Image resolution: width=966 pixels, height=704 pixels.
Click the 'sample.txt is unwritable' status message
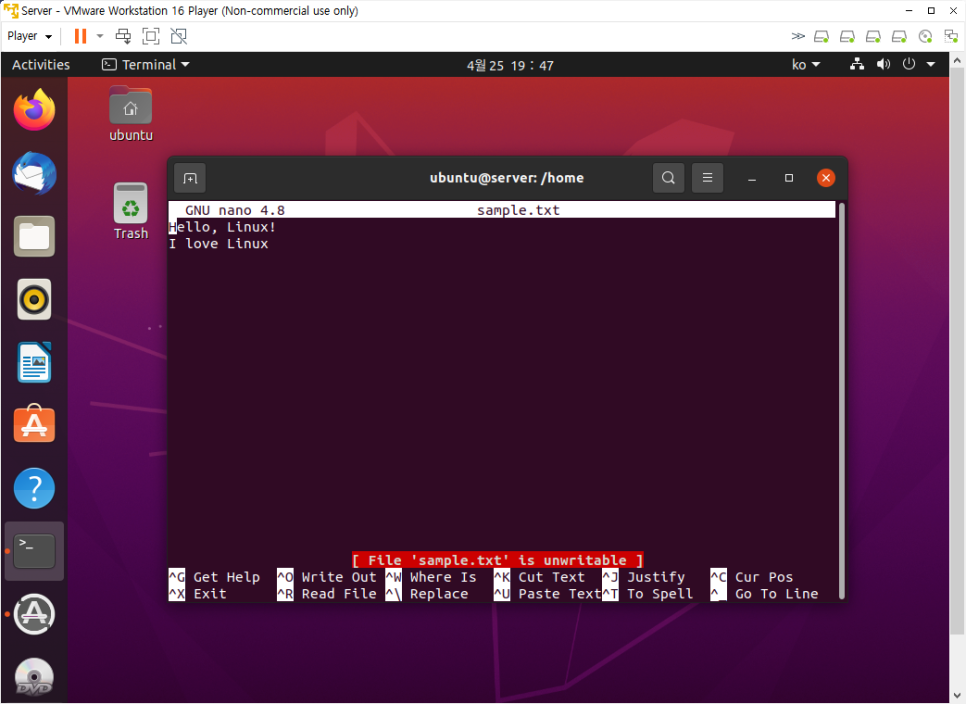498,560
